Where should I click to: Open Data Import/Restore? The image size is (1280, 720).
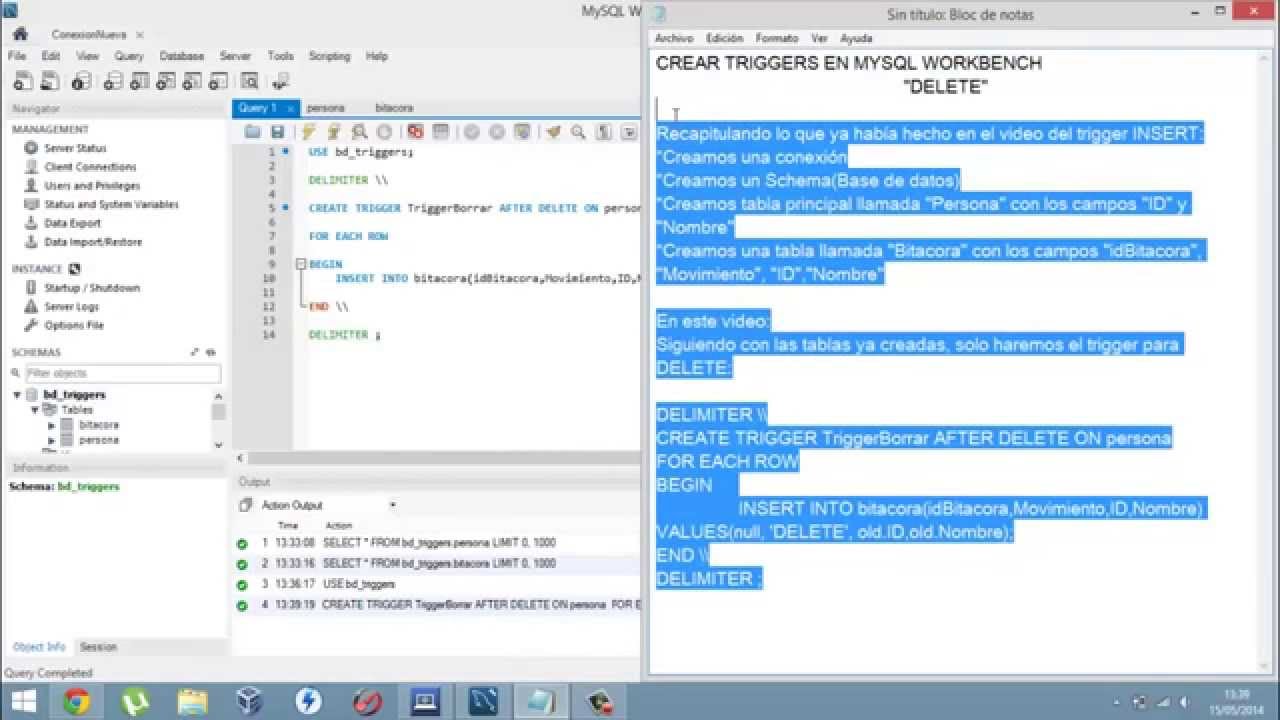93,242
